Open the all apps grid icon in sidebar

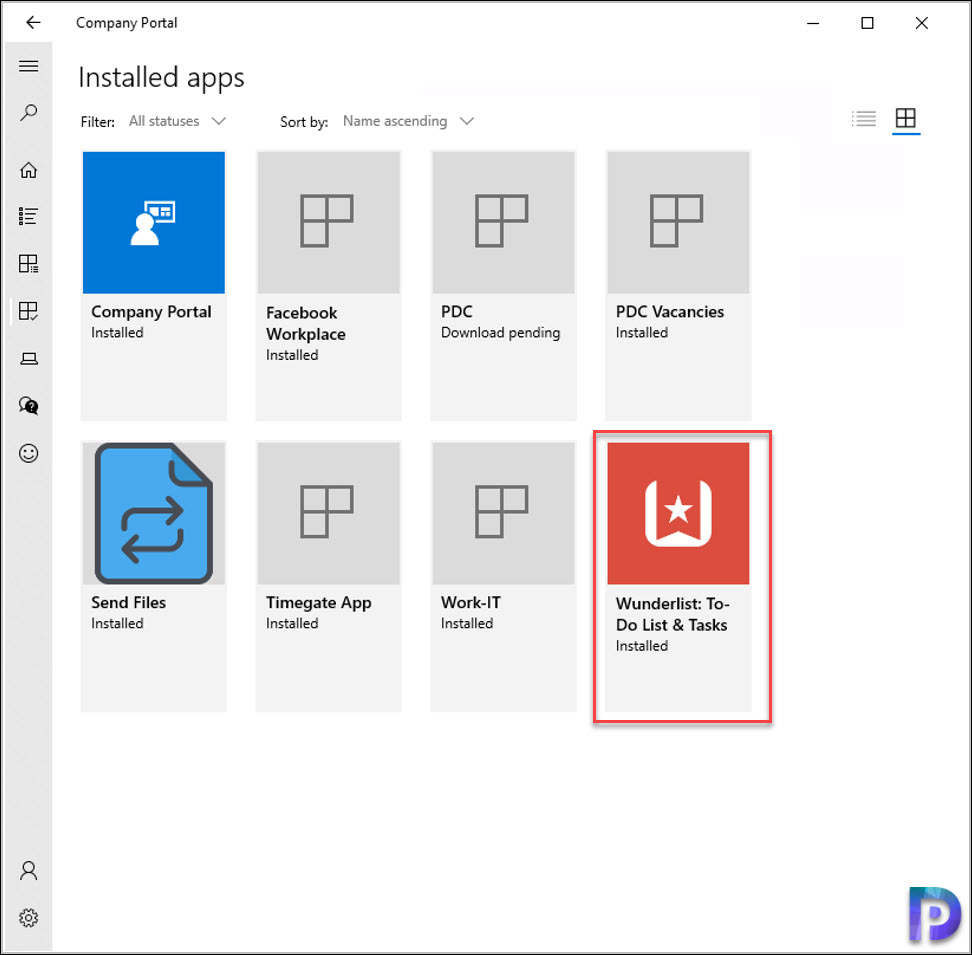[29, 264]
